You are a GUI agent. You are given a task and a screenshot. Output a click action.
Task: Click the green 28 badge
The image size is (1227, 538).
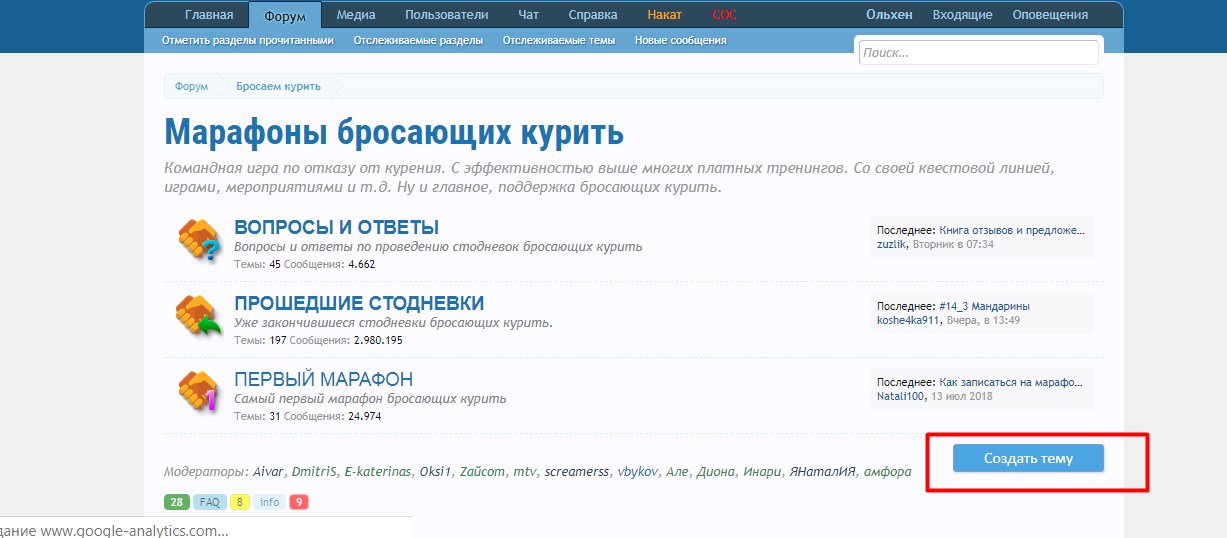176,502
